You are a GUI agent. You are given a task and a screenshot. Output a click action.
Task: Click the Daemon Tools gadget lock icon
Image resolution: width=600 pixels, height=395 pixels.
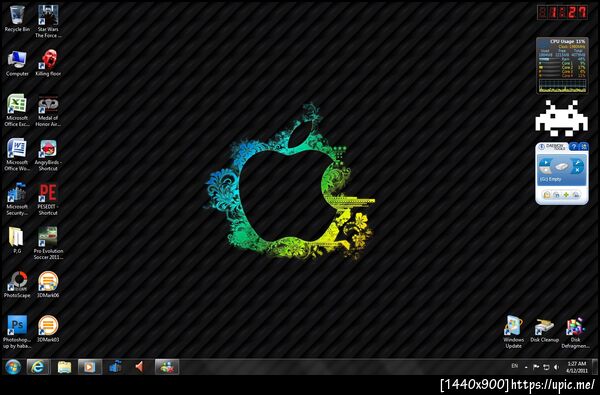(x=547, y=195)
